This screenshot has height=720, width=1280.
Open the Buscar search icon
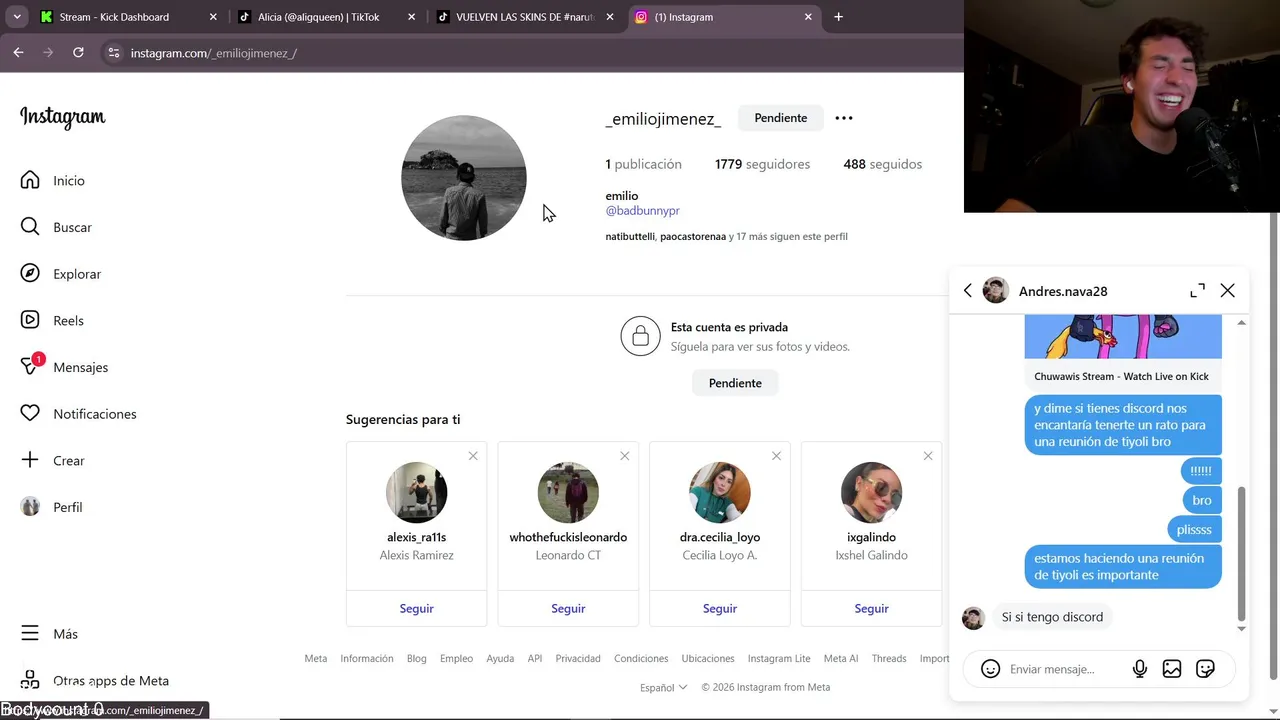pos(30,227)
